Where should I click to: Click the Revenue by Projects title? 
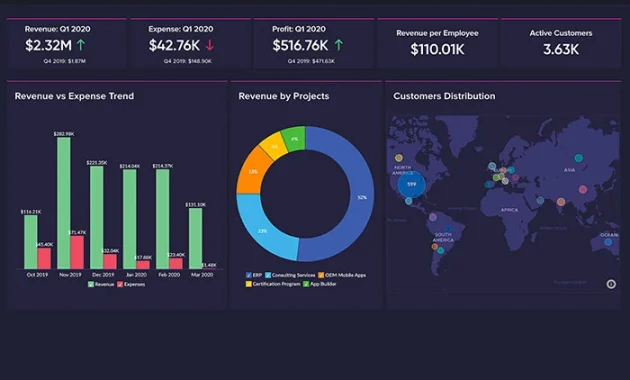pos(284,96)
